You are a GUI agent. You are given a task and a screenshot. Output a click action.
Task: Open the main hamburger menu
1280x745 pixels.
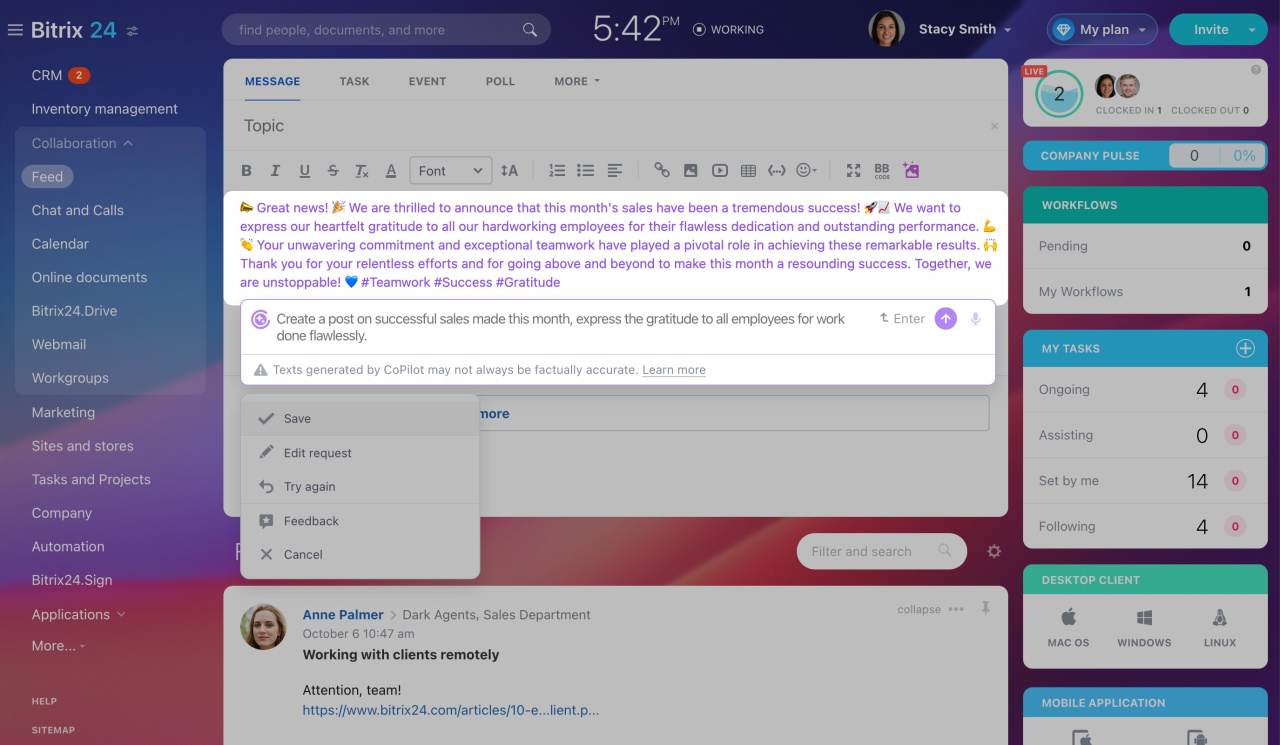[x=15, y=30]
